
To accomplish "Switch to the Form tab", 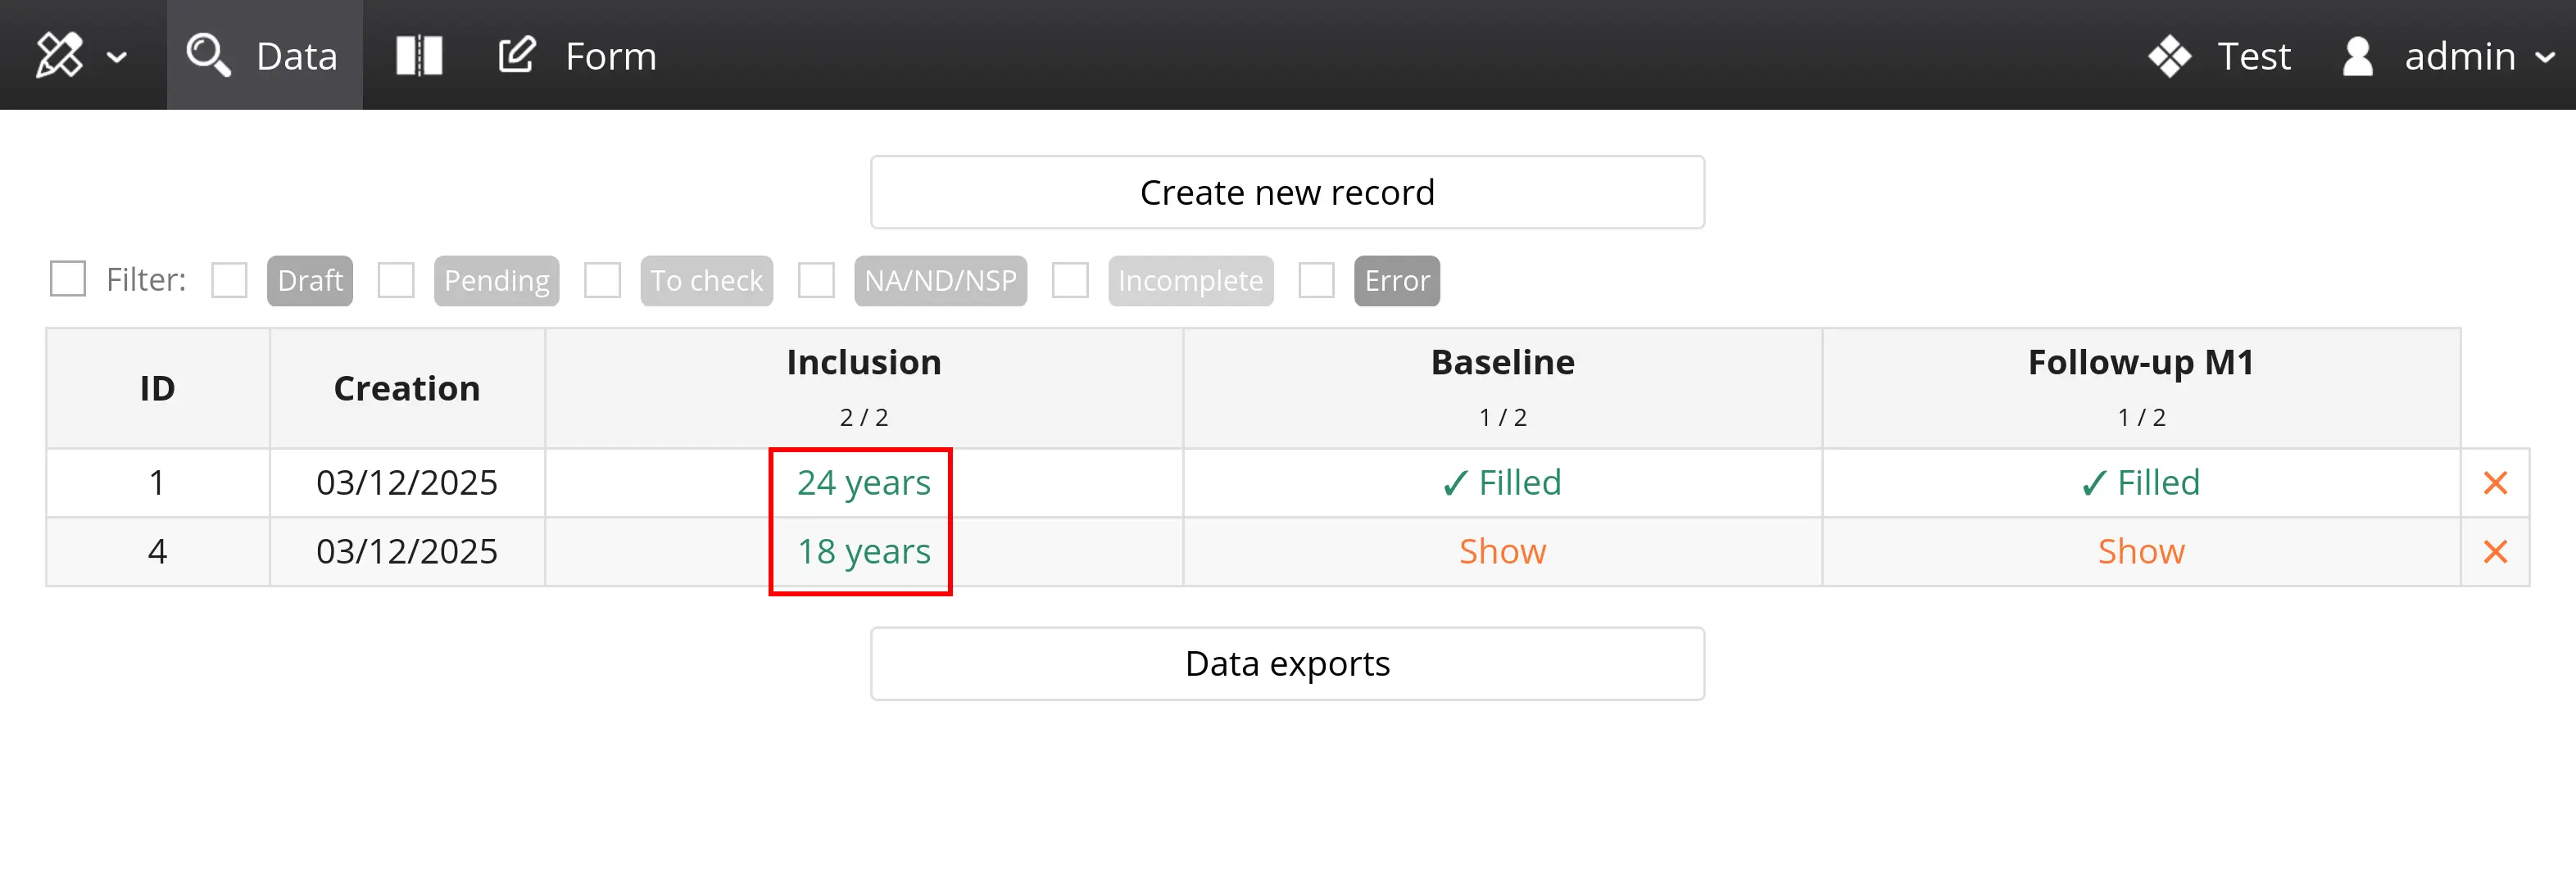I will click(x=610, y=56).
